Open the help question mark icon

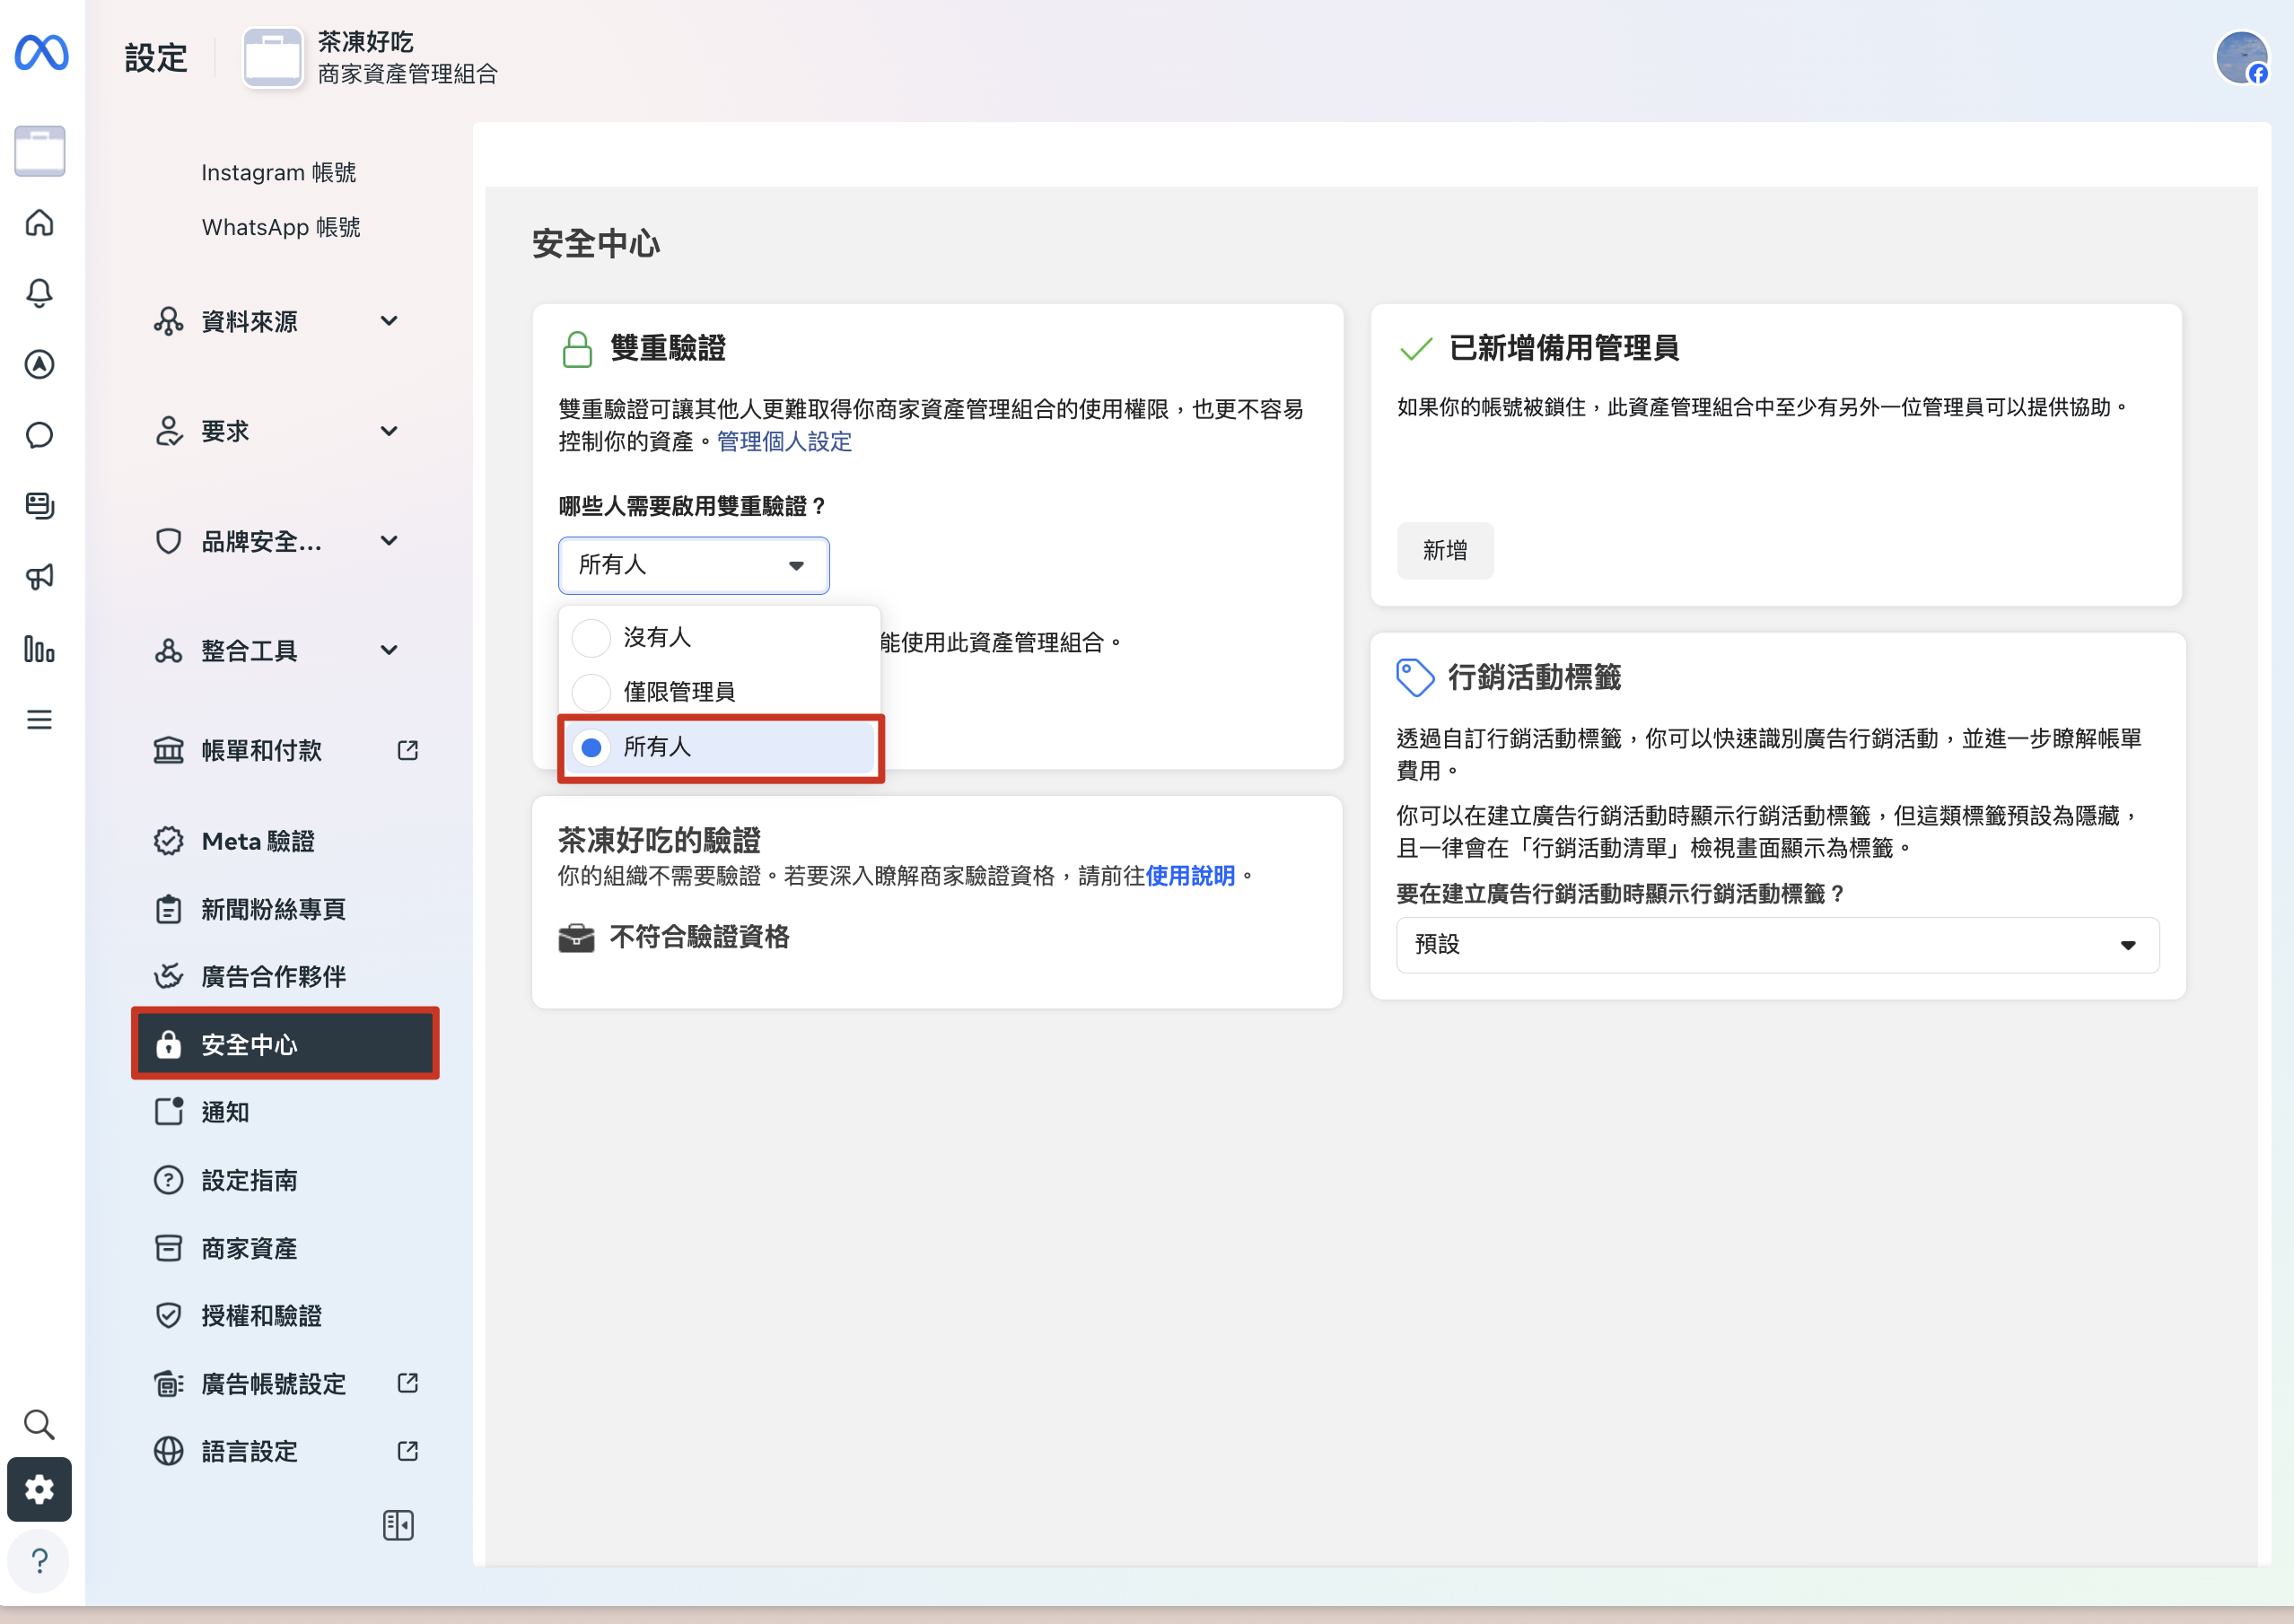point(39,1560)
